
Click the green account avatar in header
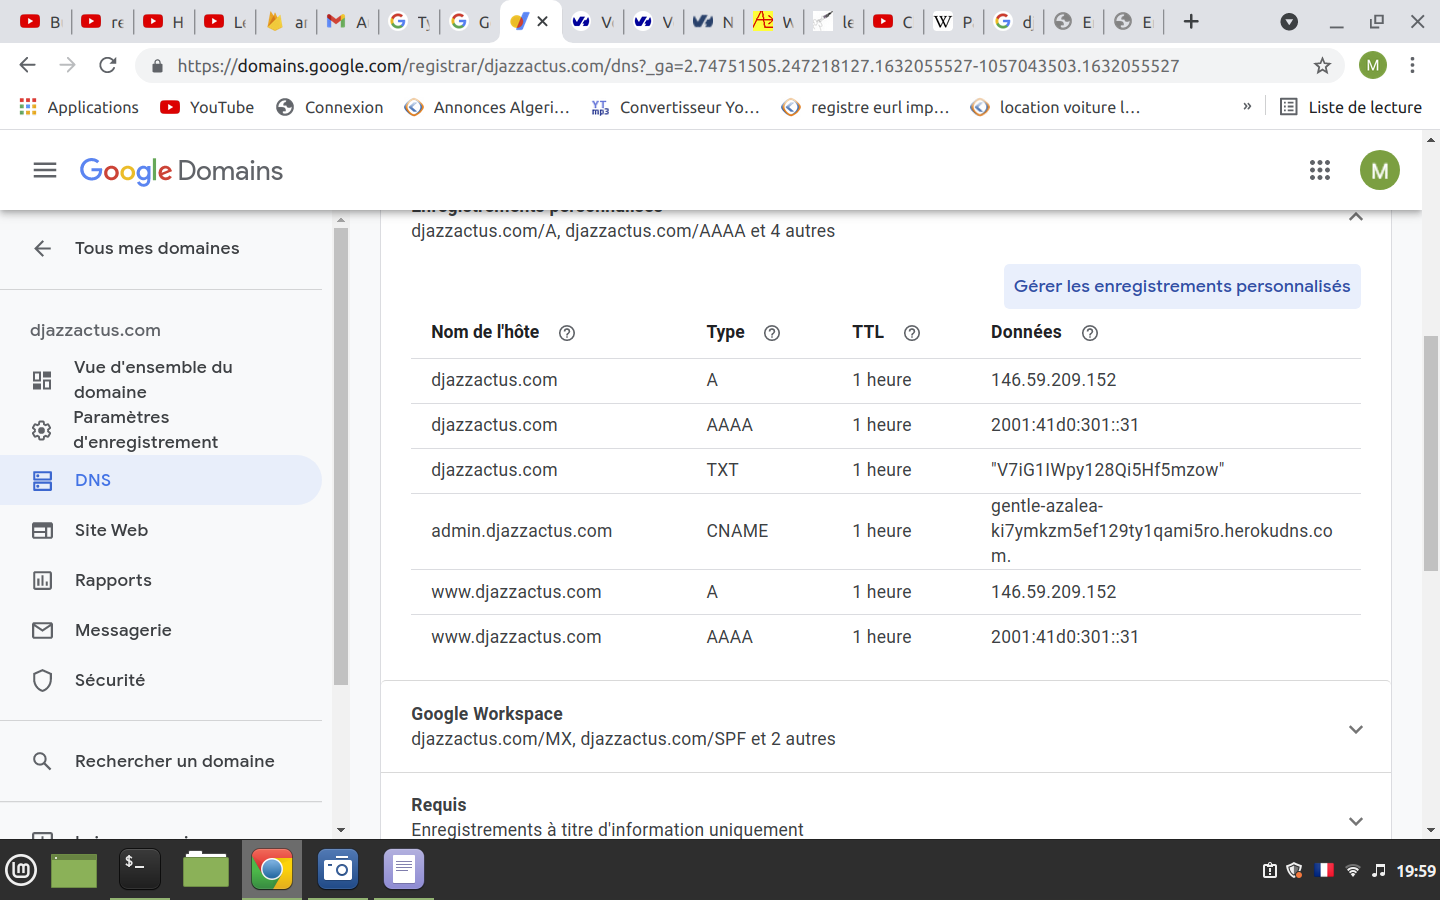click(x=1379, y=170)
